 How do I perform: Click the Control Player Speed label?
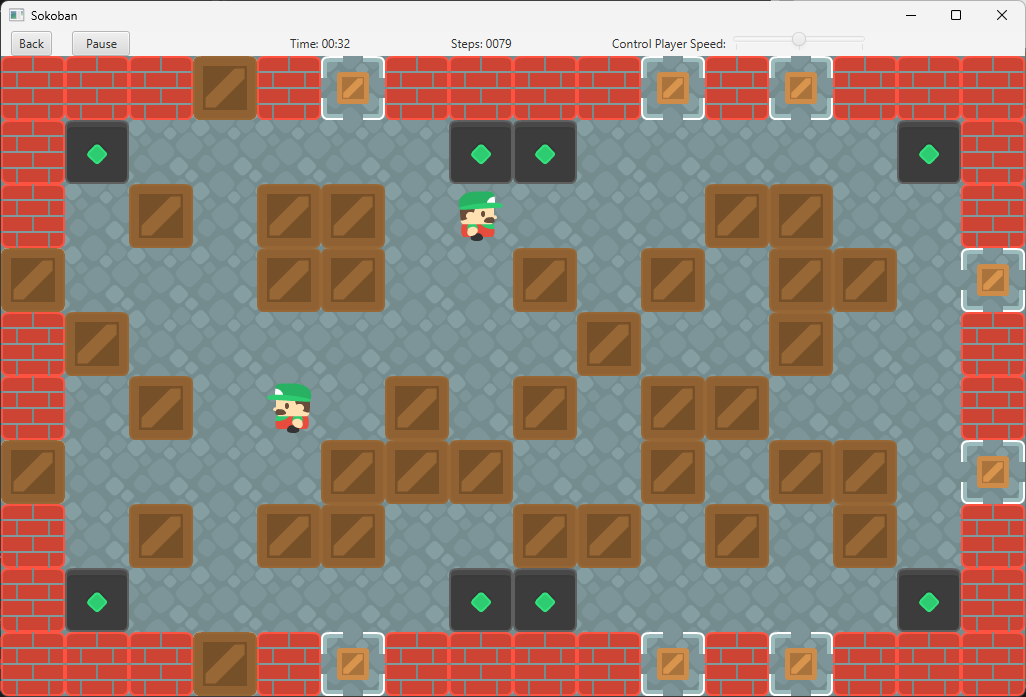(x=669, y=44)
